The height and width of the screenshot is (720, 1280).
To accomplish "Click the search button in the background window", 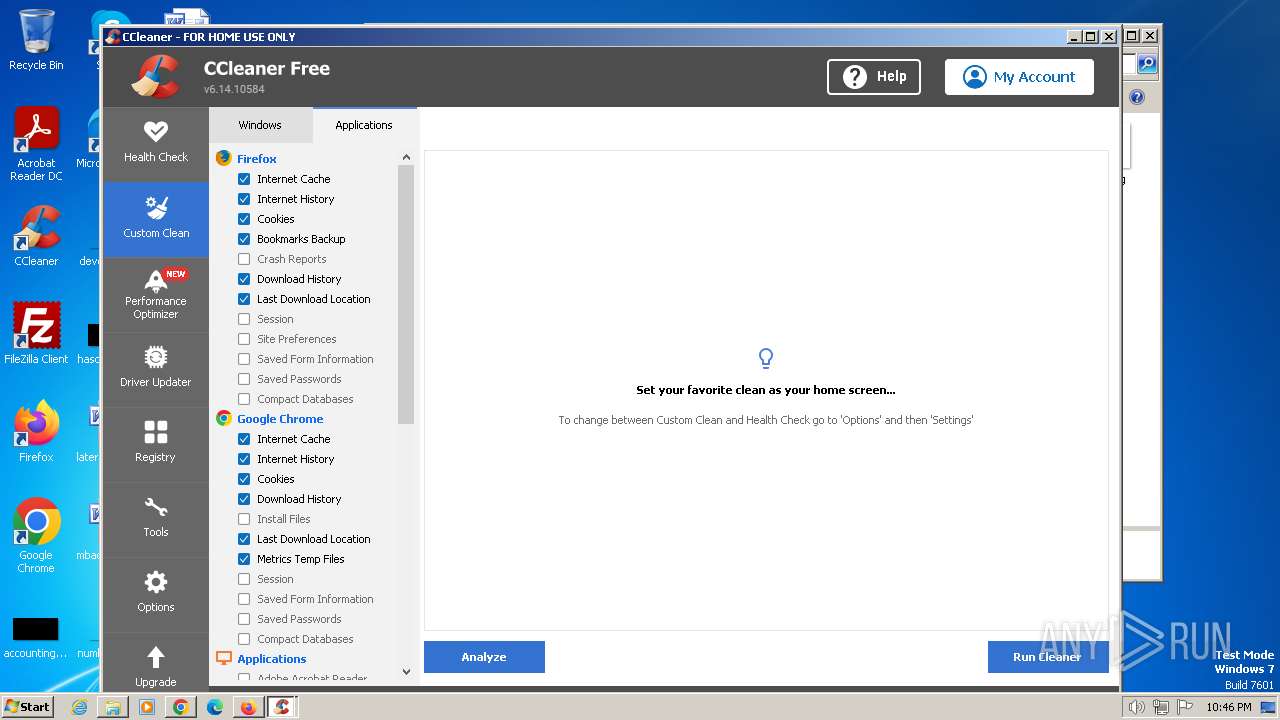I will [x=1147, y=64].
